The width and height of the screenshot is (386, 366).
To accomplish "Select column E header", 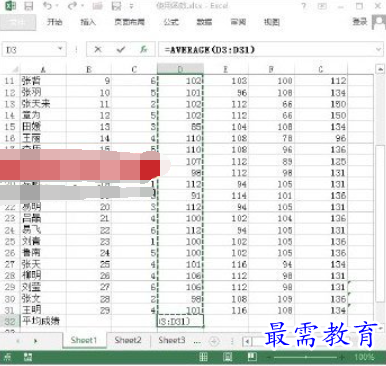I will coord(226,69).
